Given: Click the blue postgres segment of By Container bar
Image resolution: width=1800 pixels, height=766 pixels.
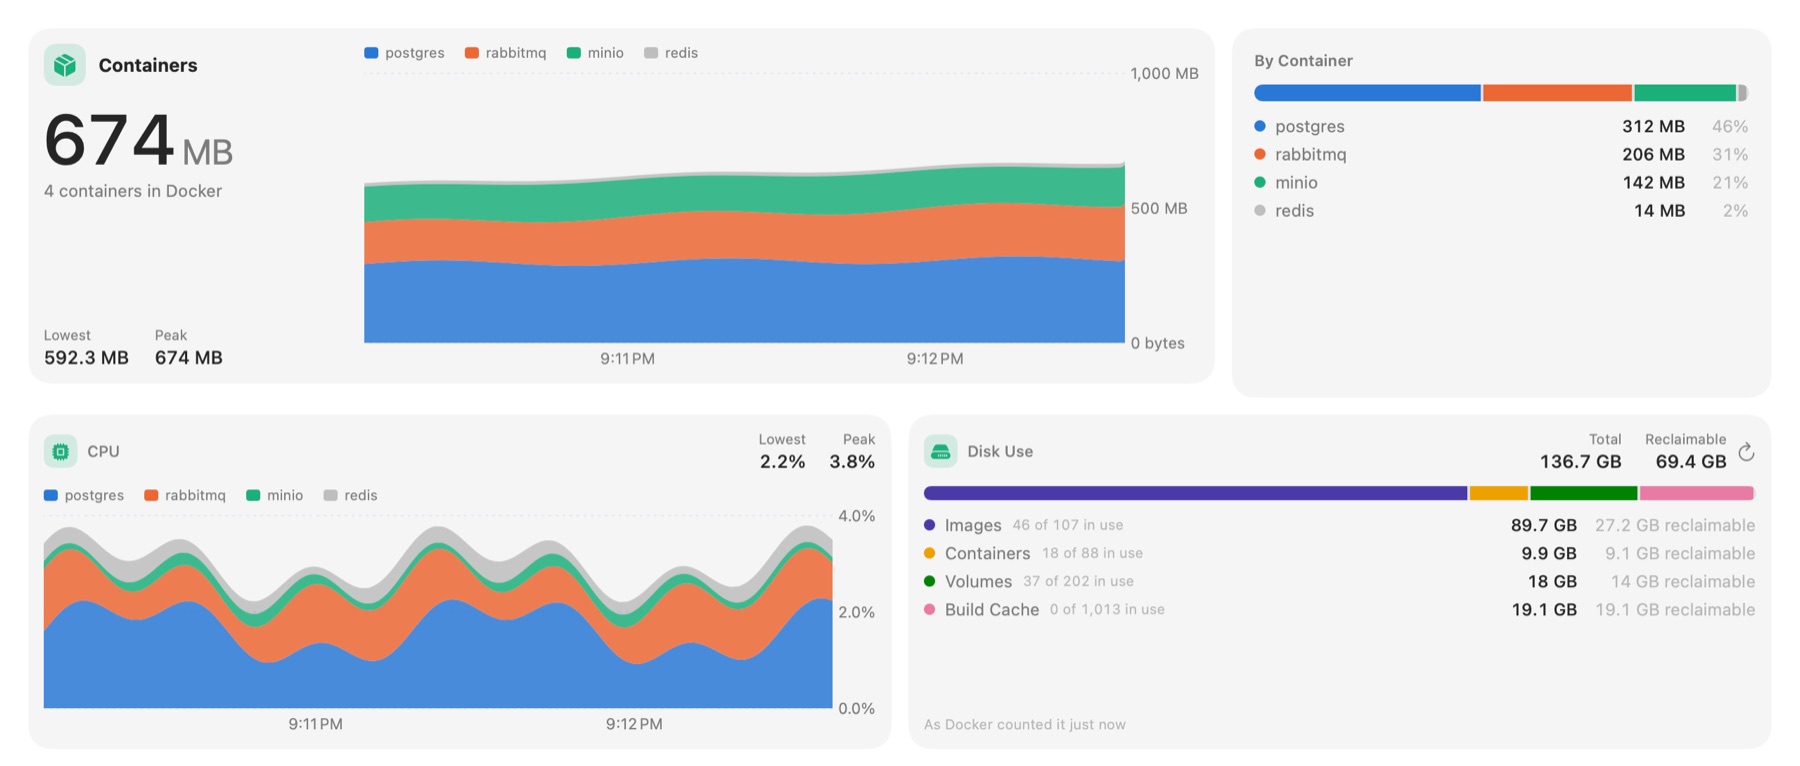Looking at the screenshot, I should pos(1367,93).
